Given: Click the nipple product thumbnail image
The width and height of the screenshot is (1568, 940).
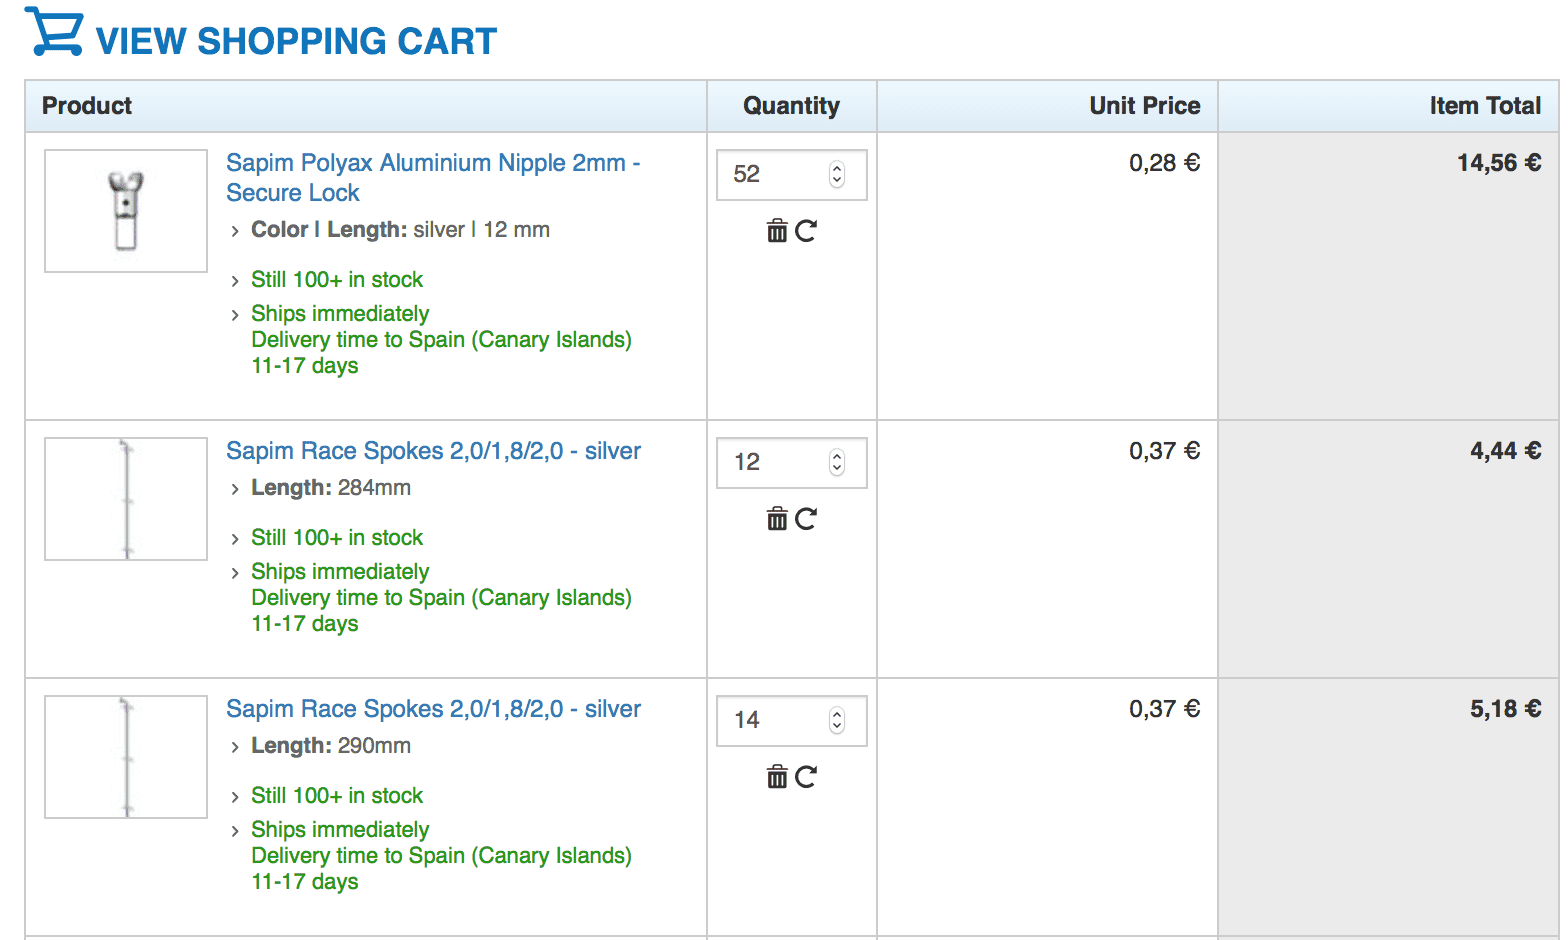Looking at the screenshot, I should [126, 211].
